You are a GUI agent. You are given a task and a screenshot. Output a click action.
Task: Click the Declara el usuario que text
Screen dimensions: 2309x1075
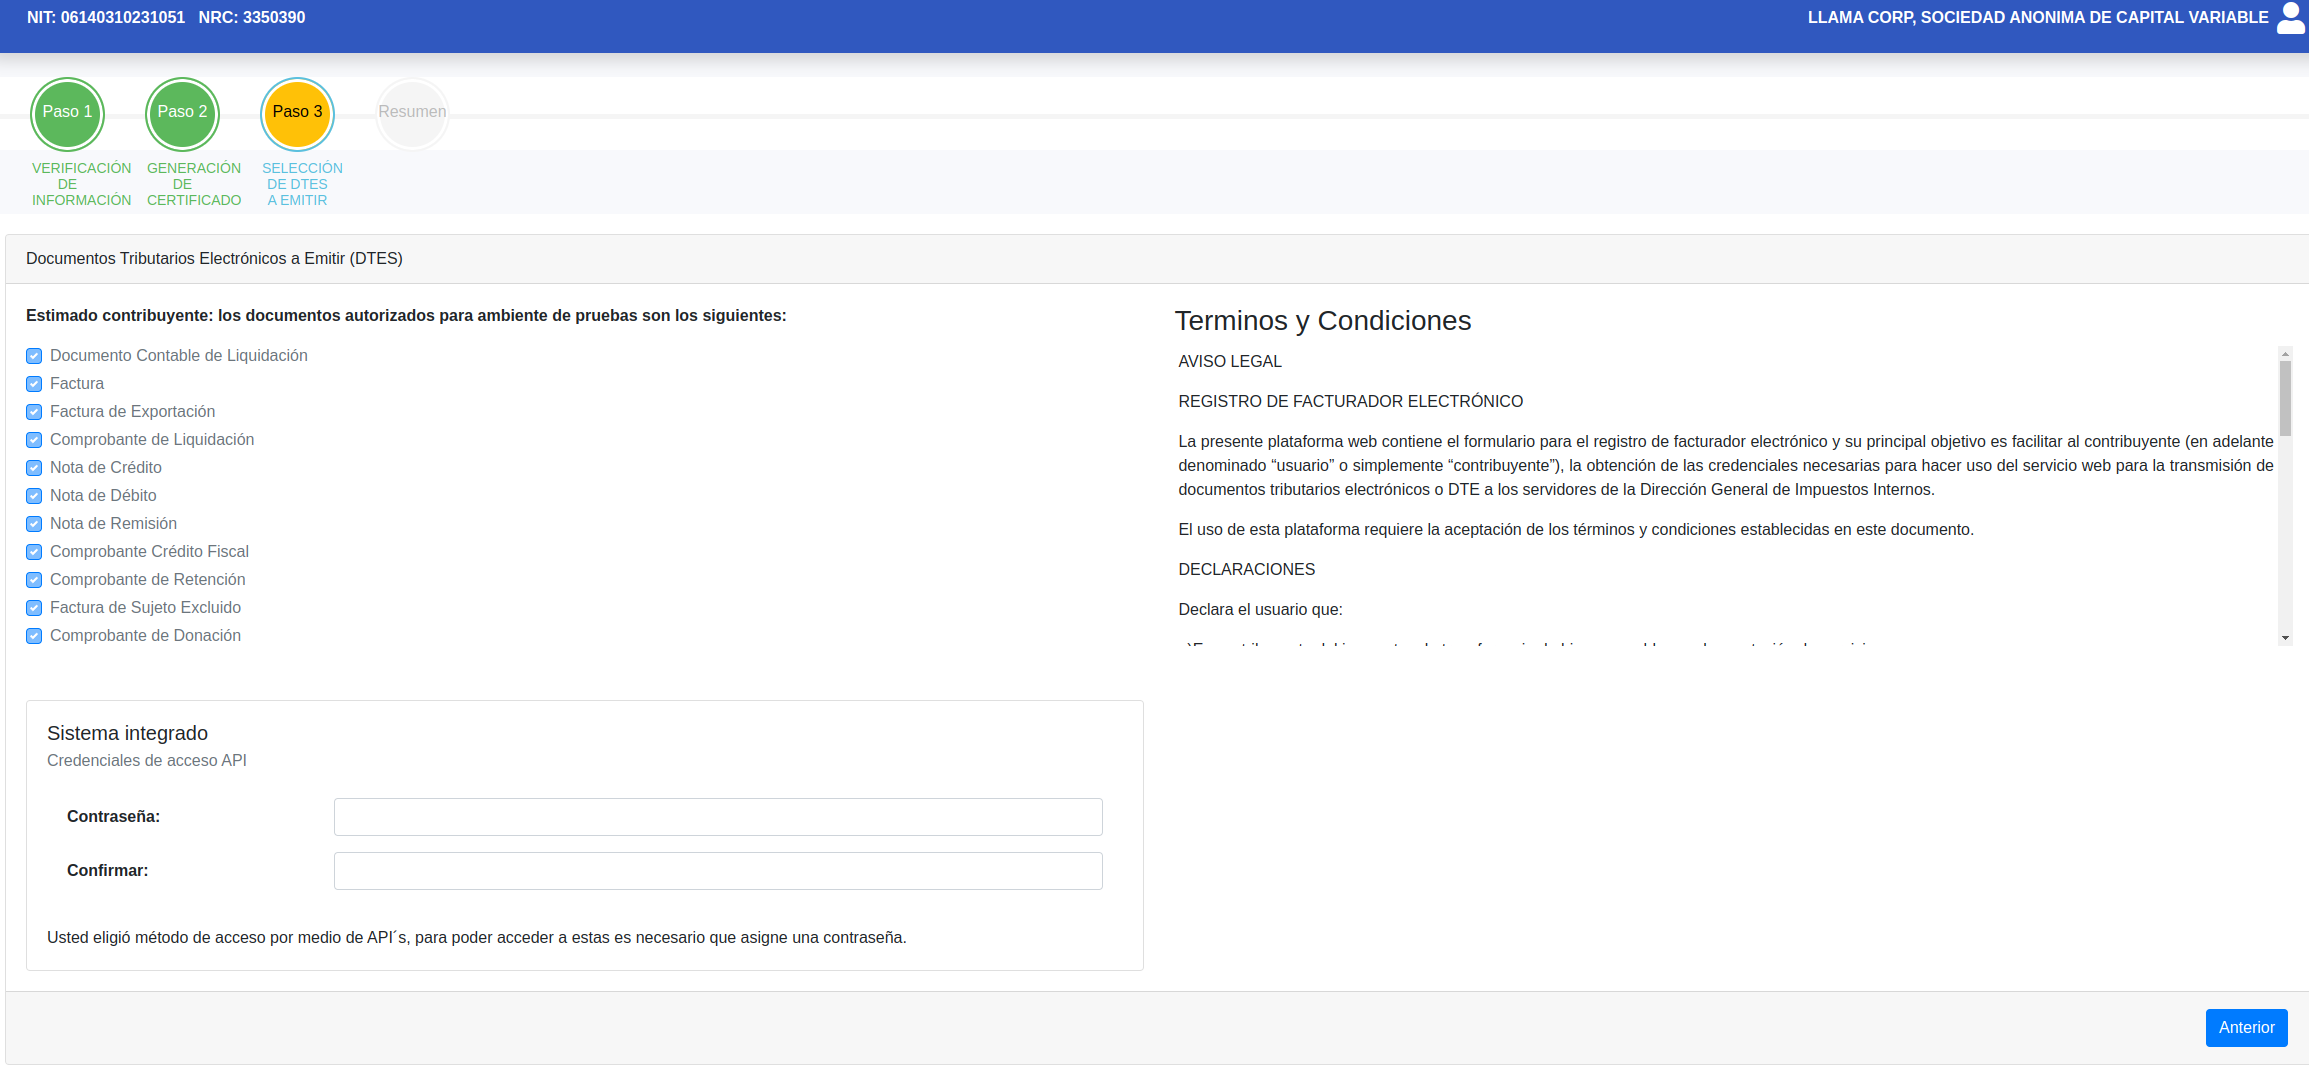click(x=1260, y=610)
